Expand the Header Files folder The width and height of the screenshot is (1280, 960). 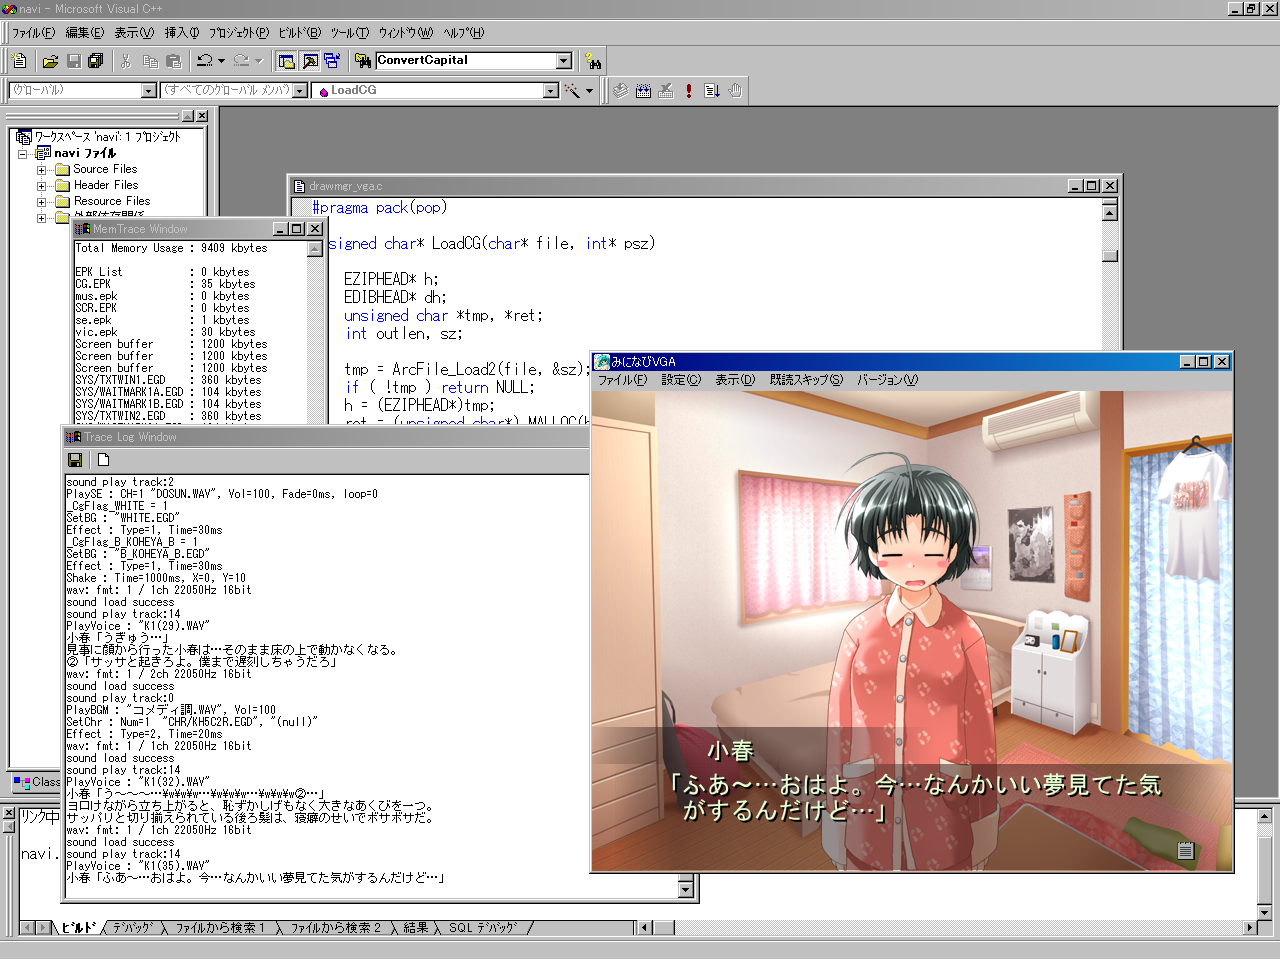click(x=42, y=186)
